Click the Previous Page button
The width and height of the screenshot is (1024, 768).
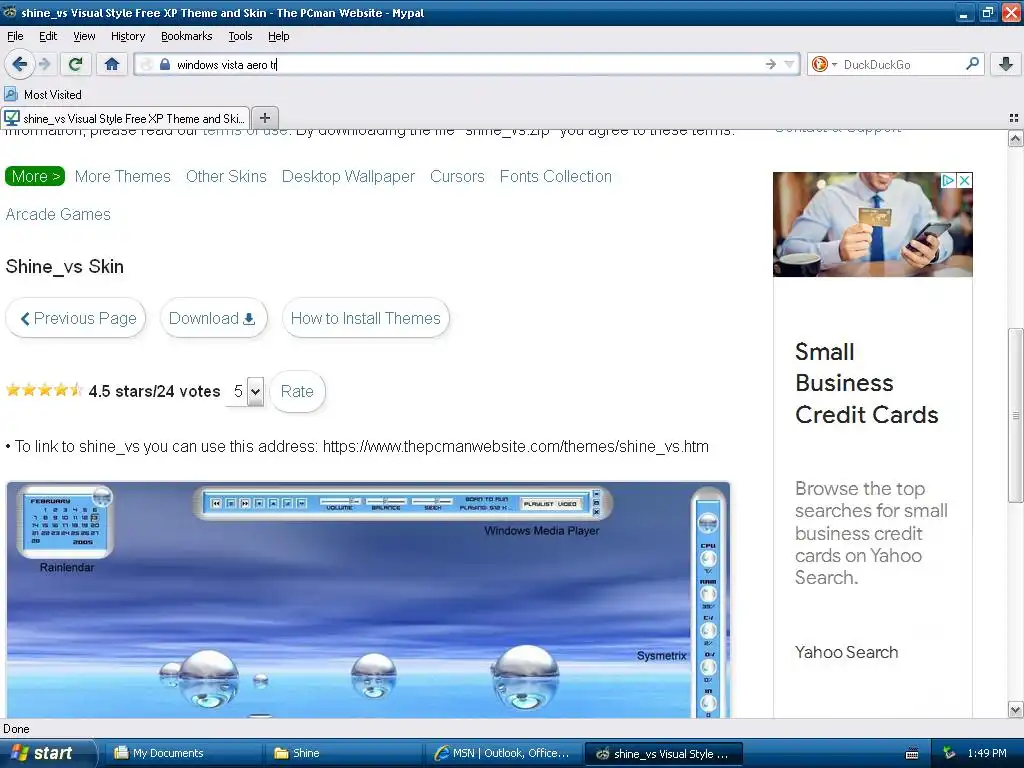tap(76, 318)
